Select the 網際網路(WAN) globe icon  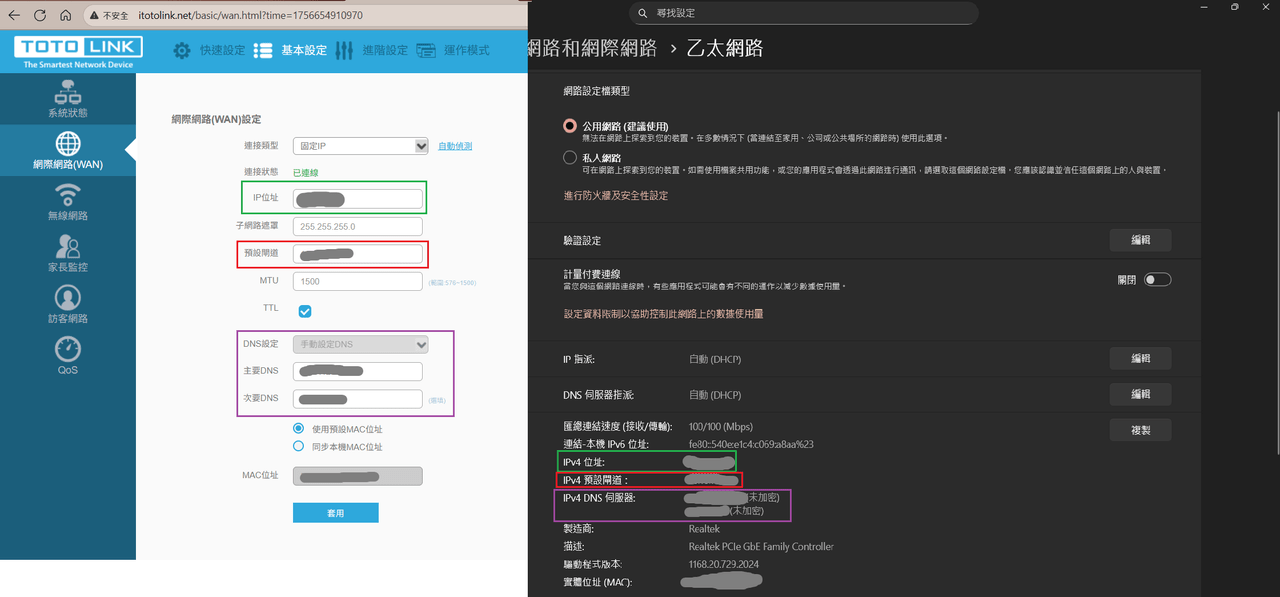click(x=68, y=143)
